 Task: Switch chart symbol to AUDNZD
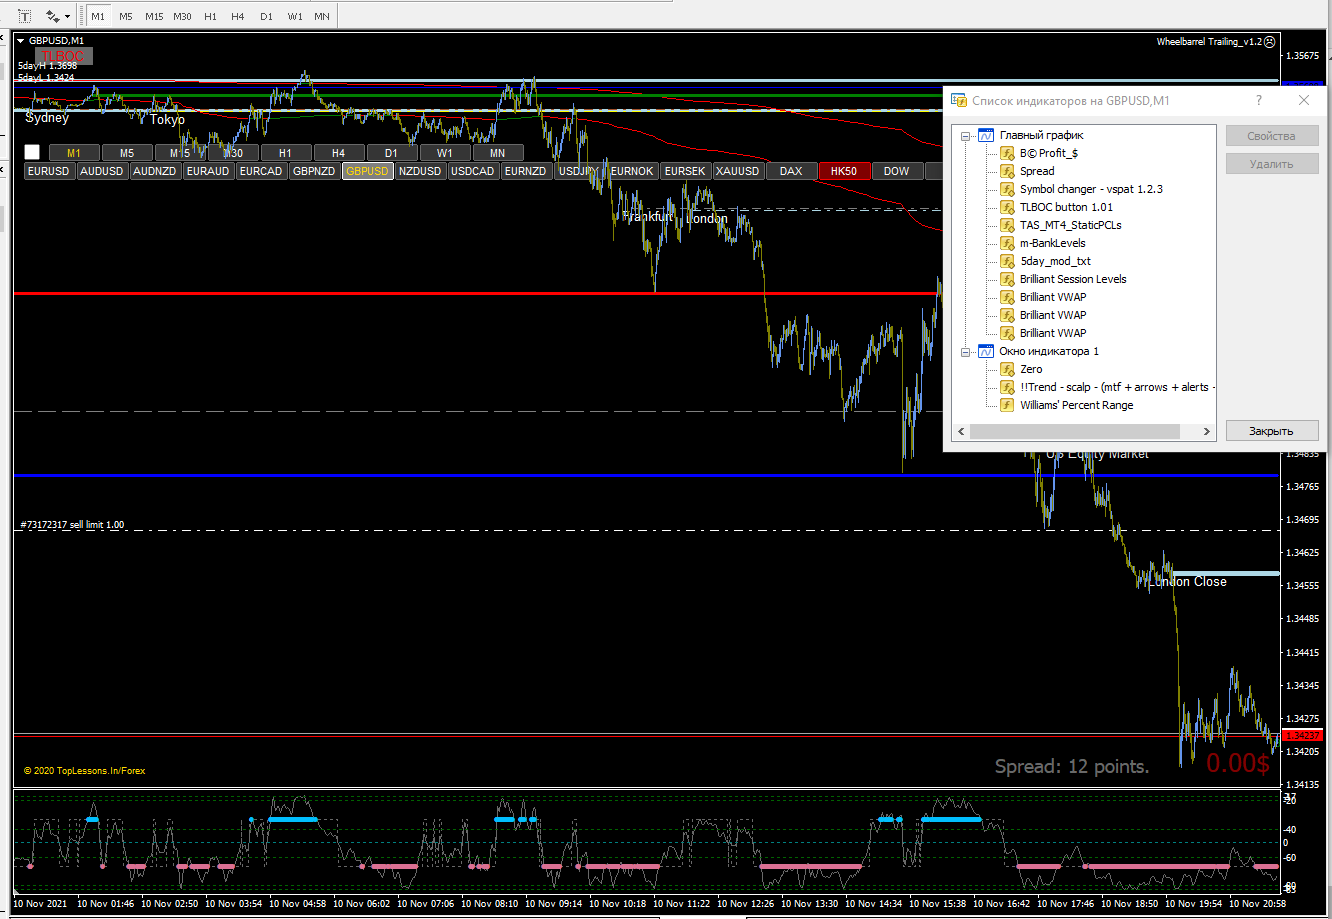point(155,171)
